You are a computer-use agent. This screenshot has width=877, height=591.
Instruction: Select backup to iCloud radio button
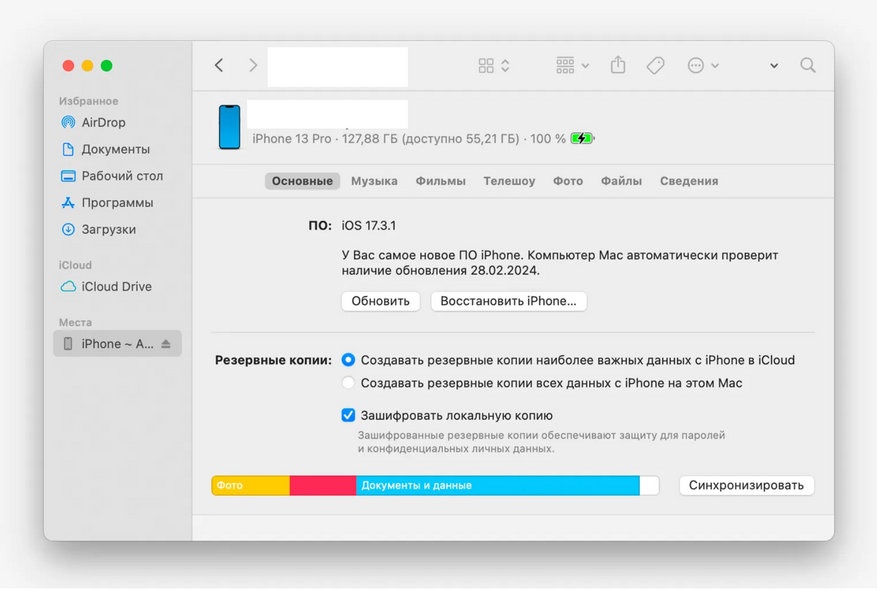(348, 360)
